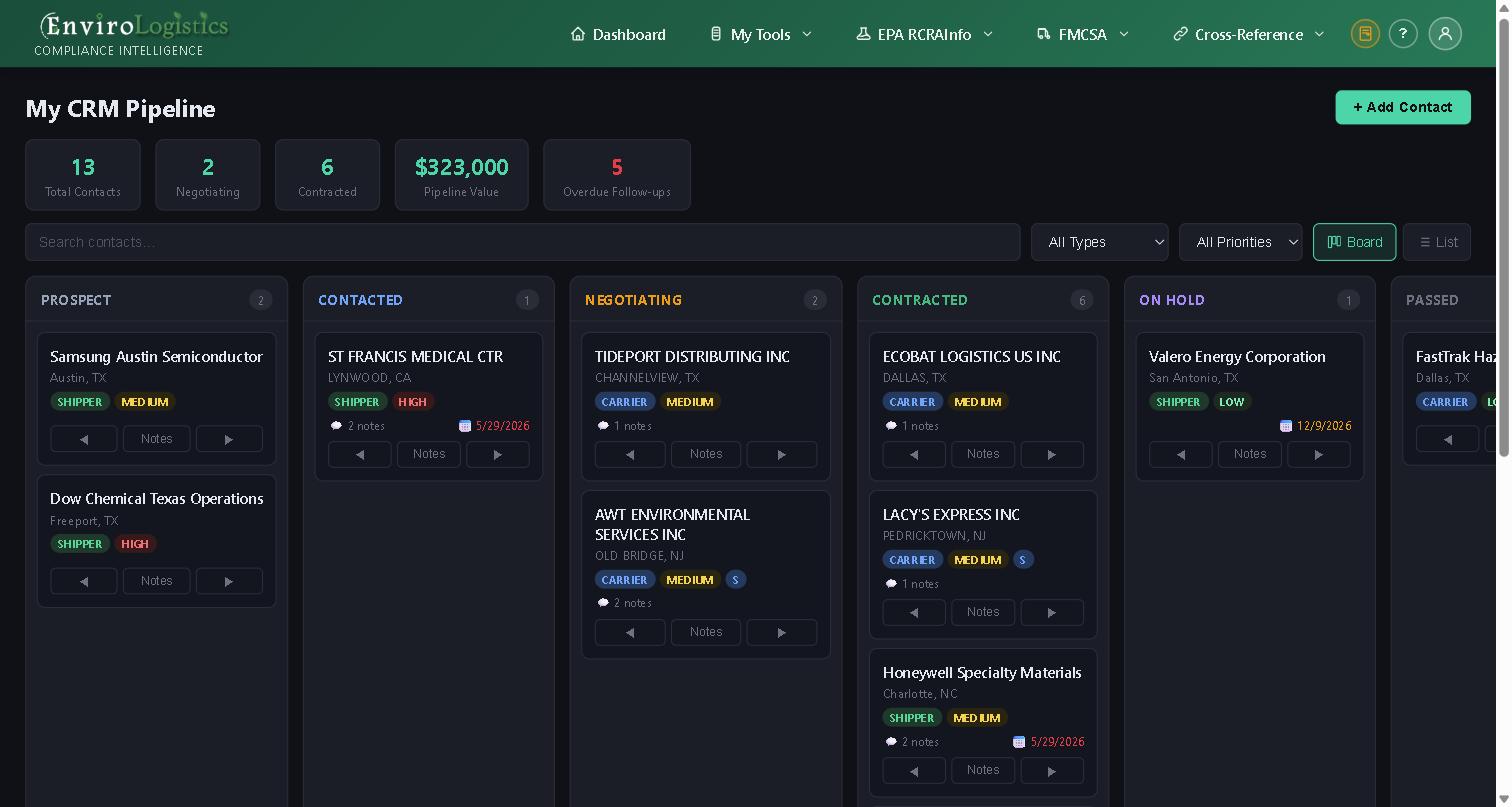
Task: Move ST FRANCIS MEDICAL CTR card left
Action: (360, 454)
